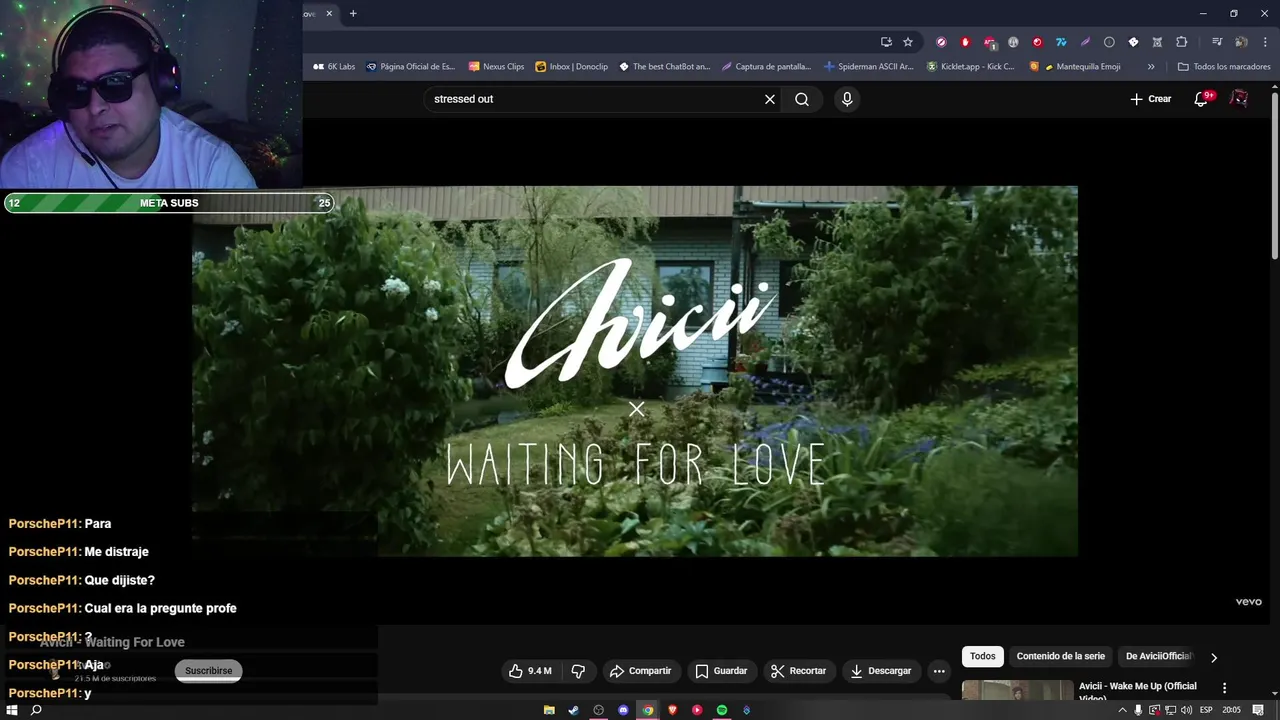Bookmark this page with the star icon
Image resolution: width=1280 pixels, height=720 pixels.
point(908,42)
